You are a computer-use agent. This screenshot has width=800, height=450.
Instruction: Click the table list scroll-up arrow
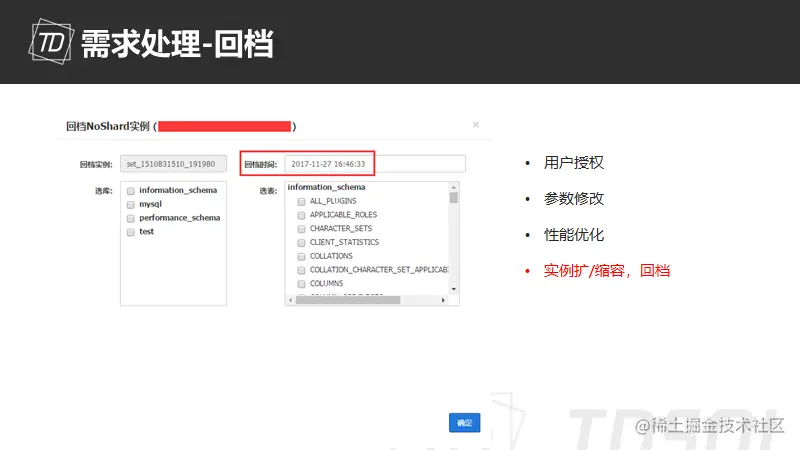[x=454, y=187]
